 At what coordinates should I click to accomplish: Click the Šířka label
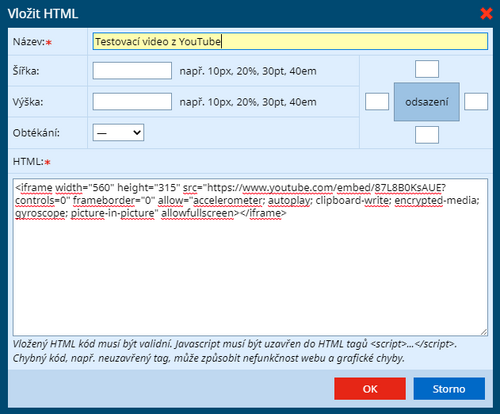[26, 71]
